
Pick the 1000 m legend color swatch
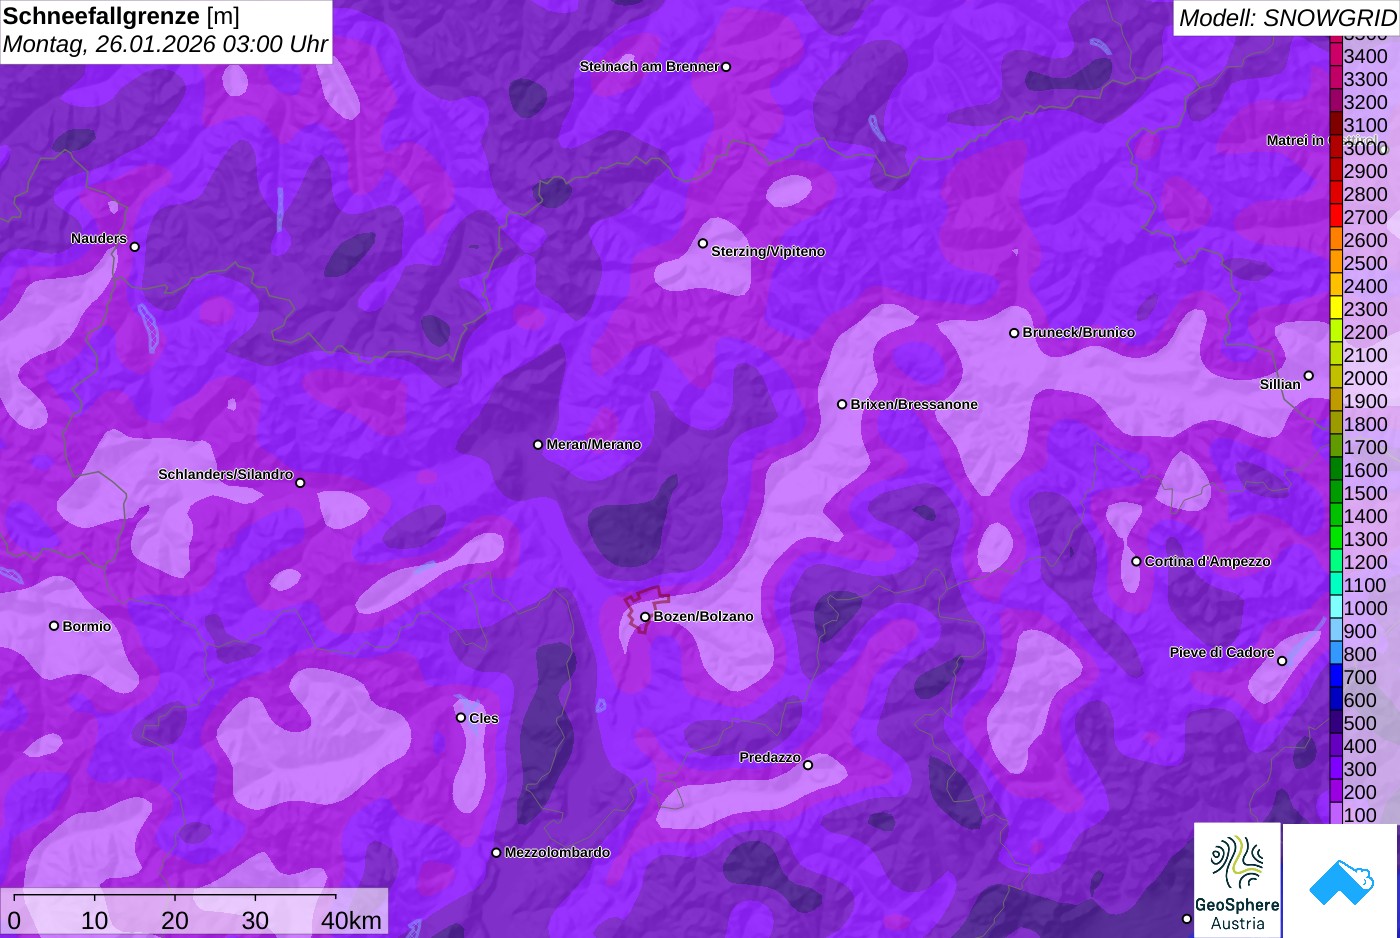1335,608
